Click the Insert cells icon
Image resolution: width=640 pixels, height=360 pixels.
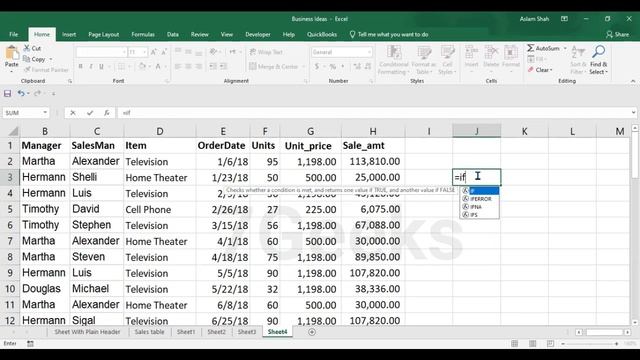(471, 53)
